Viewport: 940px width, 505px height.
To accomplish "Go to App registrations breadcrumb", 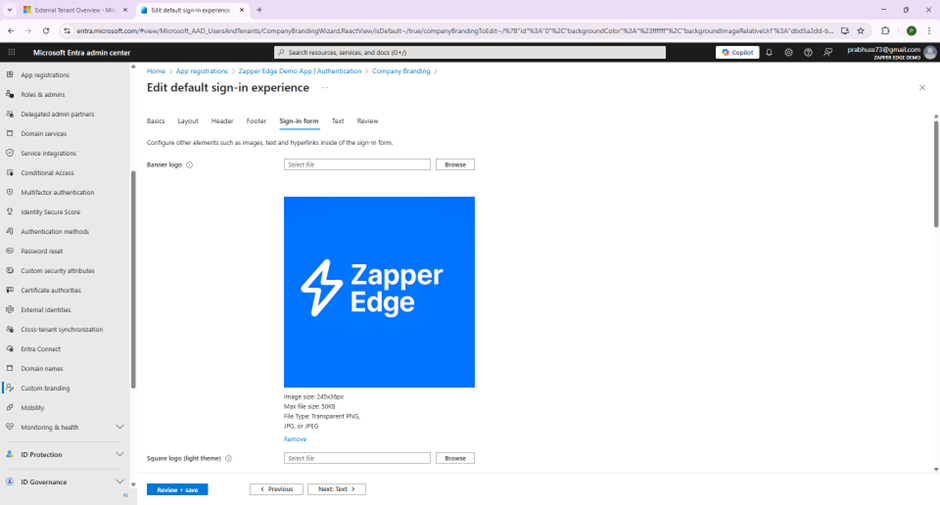I will pyautogui.click(x=201, y=71).
